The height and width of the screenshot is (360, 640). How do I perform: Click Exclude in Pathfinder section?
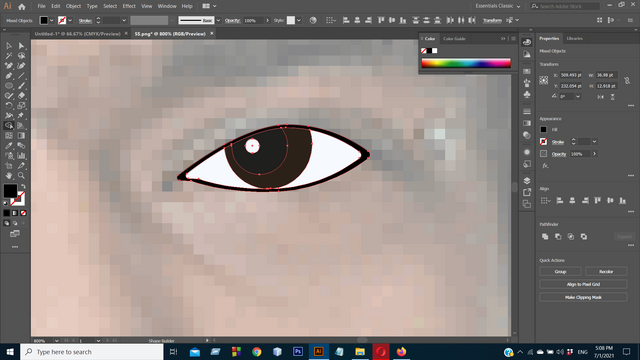coord(584,237)
